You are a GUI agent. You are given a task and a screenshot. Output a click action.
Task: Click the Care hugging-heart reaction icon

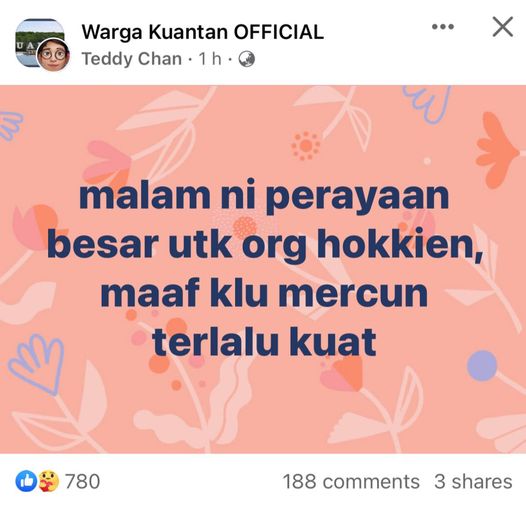(48, 481)
